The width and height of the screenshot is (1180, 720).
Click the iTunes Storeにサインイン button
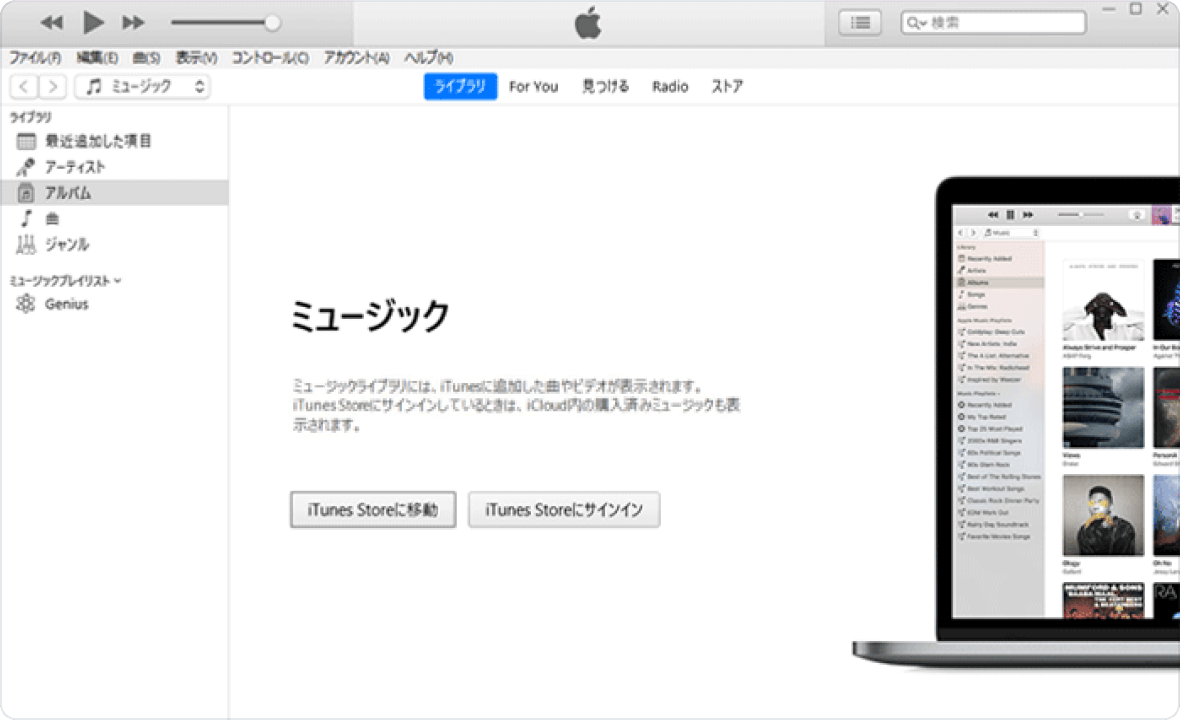click(x=564, y=510)
